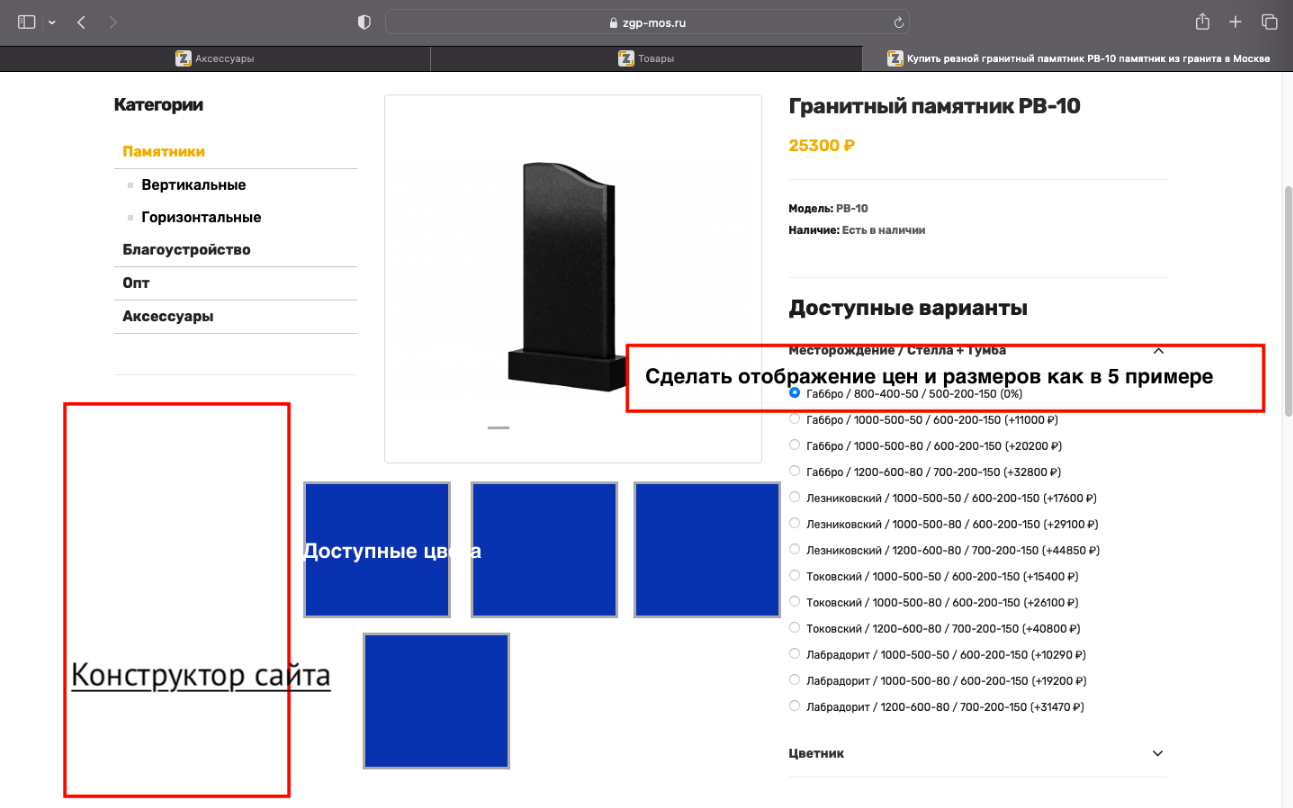Click the zgp-mos.ru address bar
This screenshot has width=1293, height=808.
646,22
